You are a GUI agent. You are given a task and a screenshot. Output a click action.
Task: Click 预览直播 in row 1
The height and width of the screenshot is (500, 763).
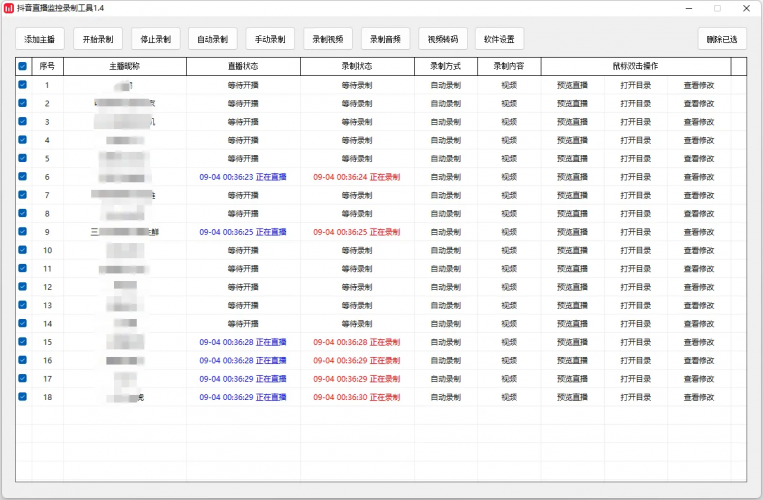click(x=572, y=85)
